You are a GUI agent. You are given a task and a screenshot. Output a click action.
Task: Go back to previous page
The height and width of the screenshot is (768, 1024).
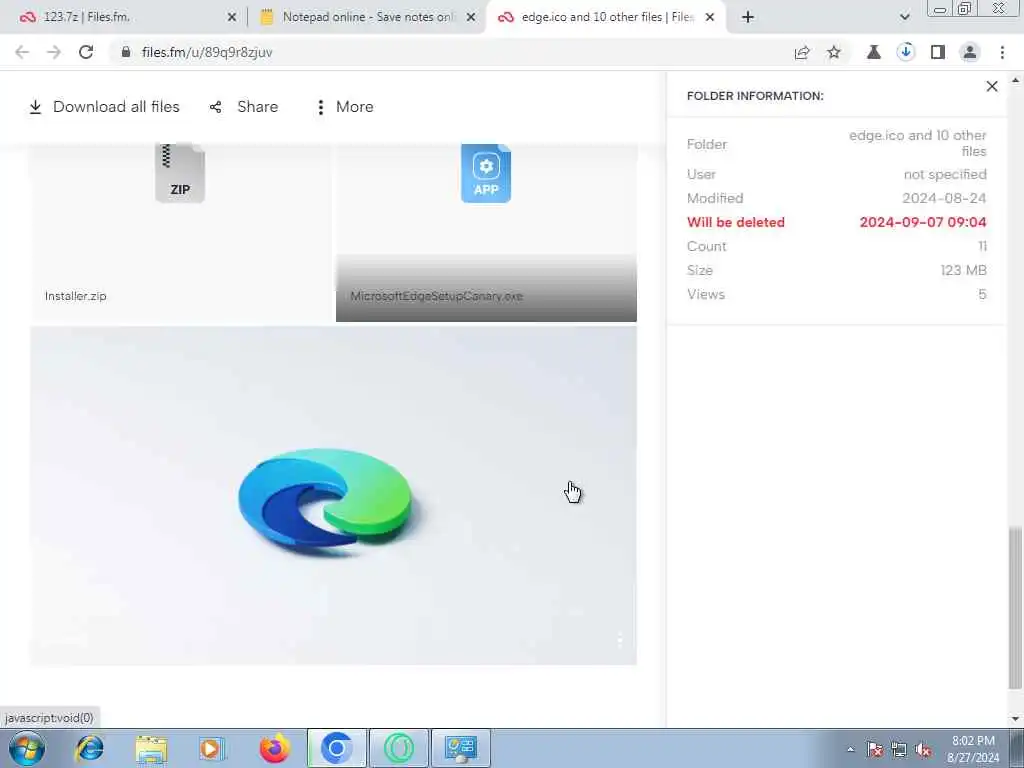[22, 52]
